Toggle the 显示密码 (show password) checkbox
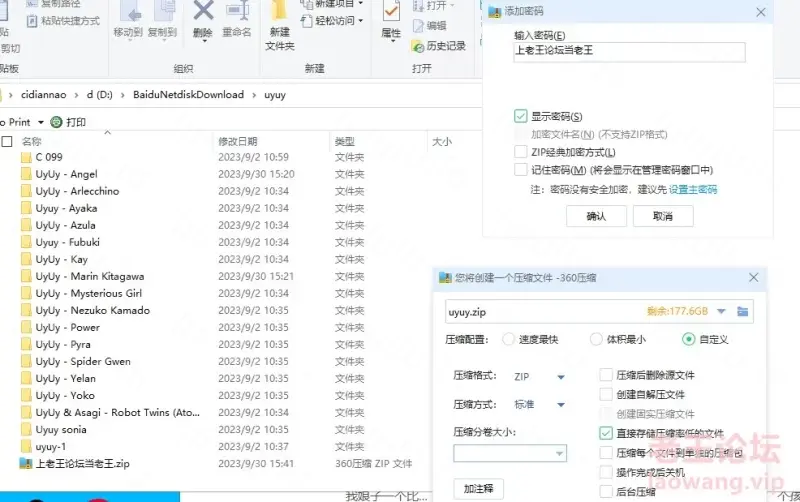 pyautogui.click(x=520, y=116)
